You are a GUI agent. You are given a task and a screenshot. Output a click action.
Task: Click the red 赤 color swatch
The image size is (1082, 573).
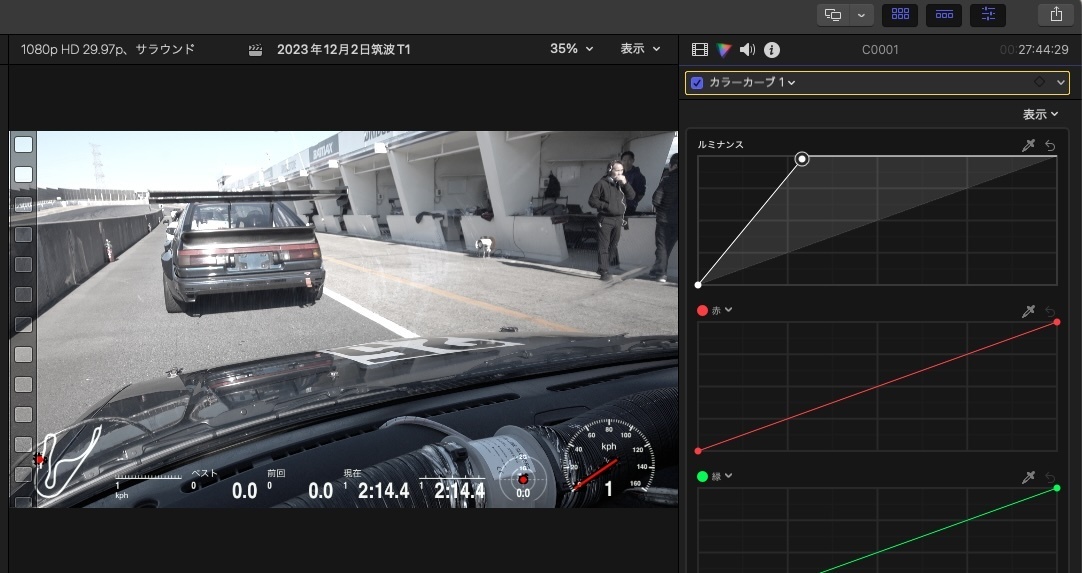coord(702,311)
